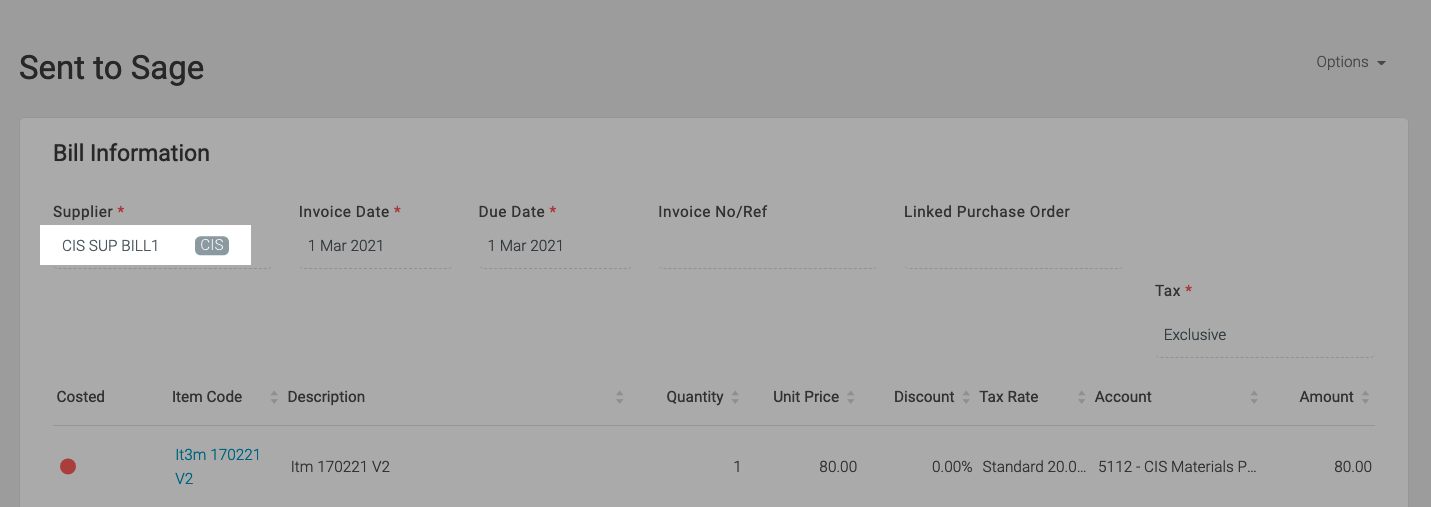Select the Standard 20.0 tax rate cell
The image size is (1431, 507).
click(x=1034, y=467)
